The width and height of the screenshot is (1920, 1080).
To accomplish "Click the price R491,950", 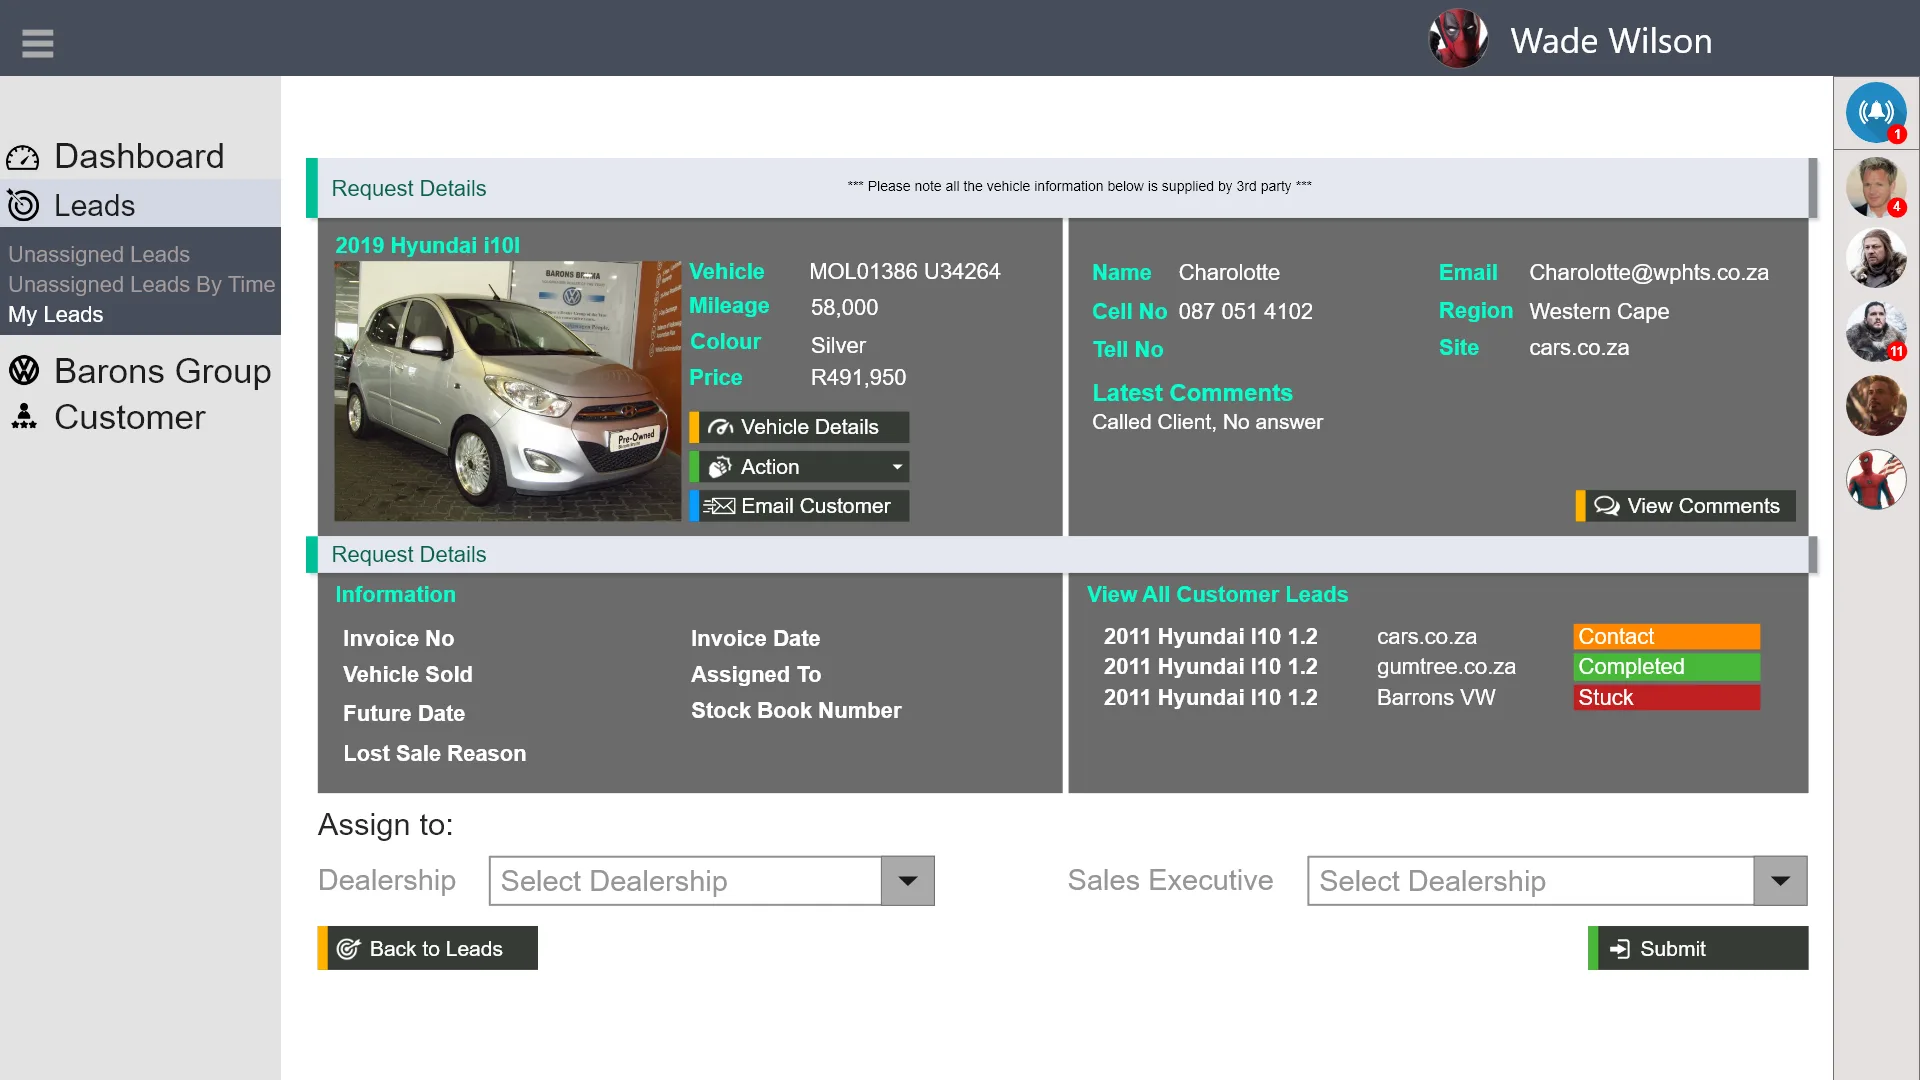I will (858, 377).
